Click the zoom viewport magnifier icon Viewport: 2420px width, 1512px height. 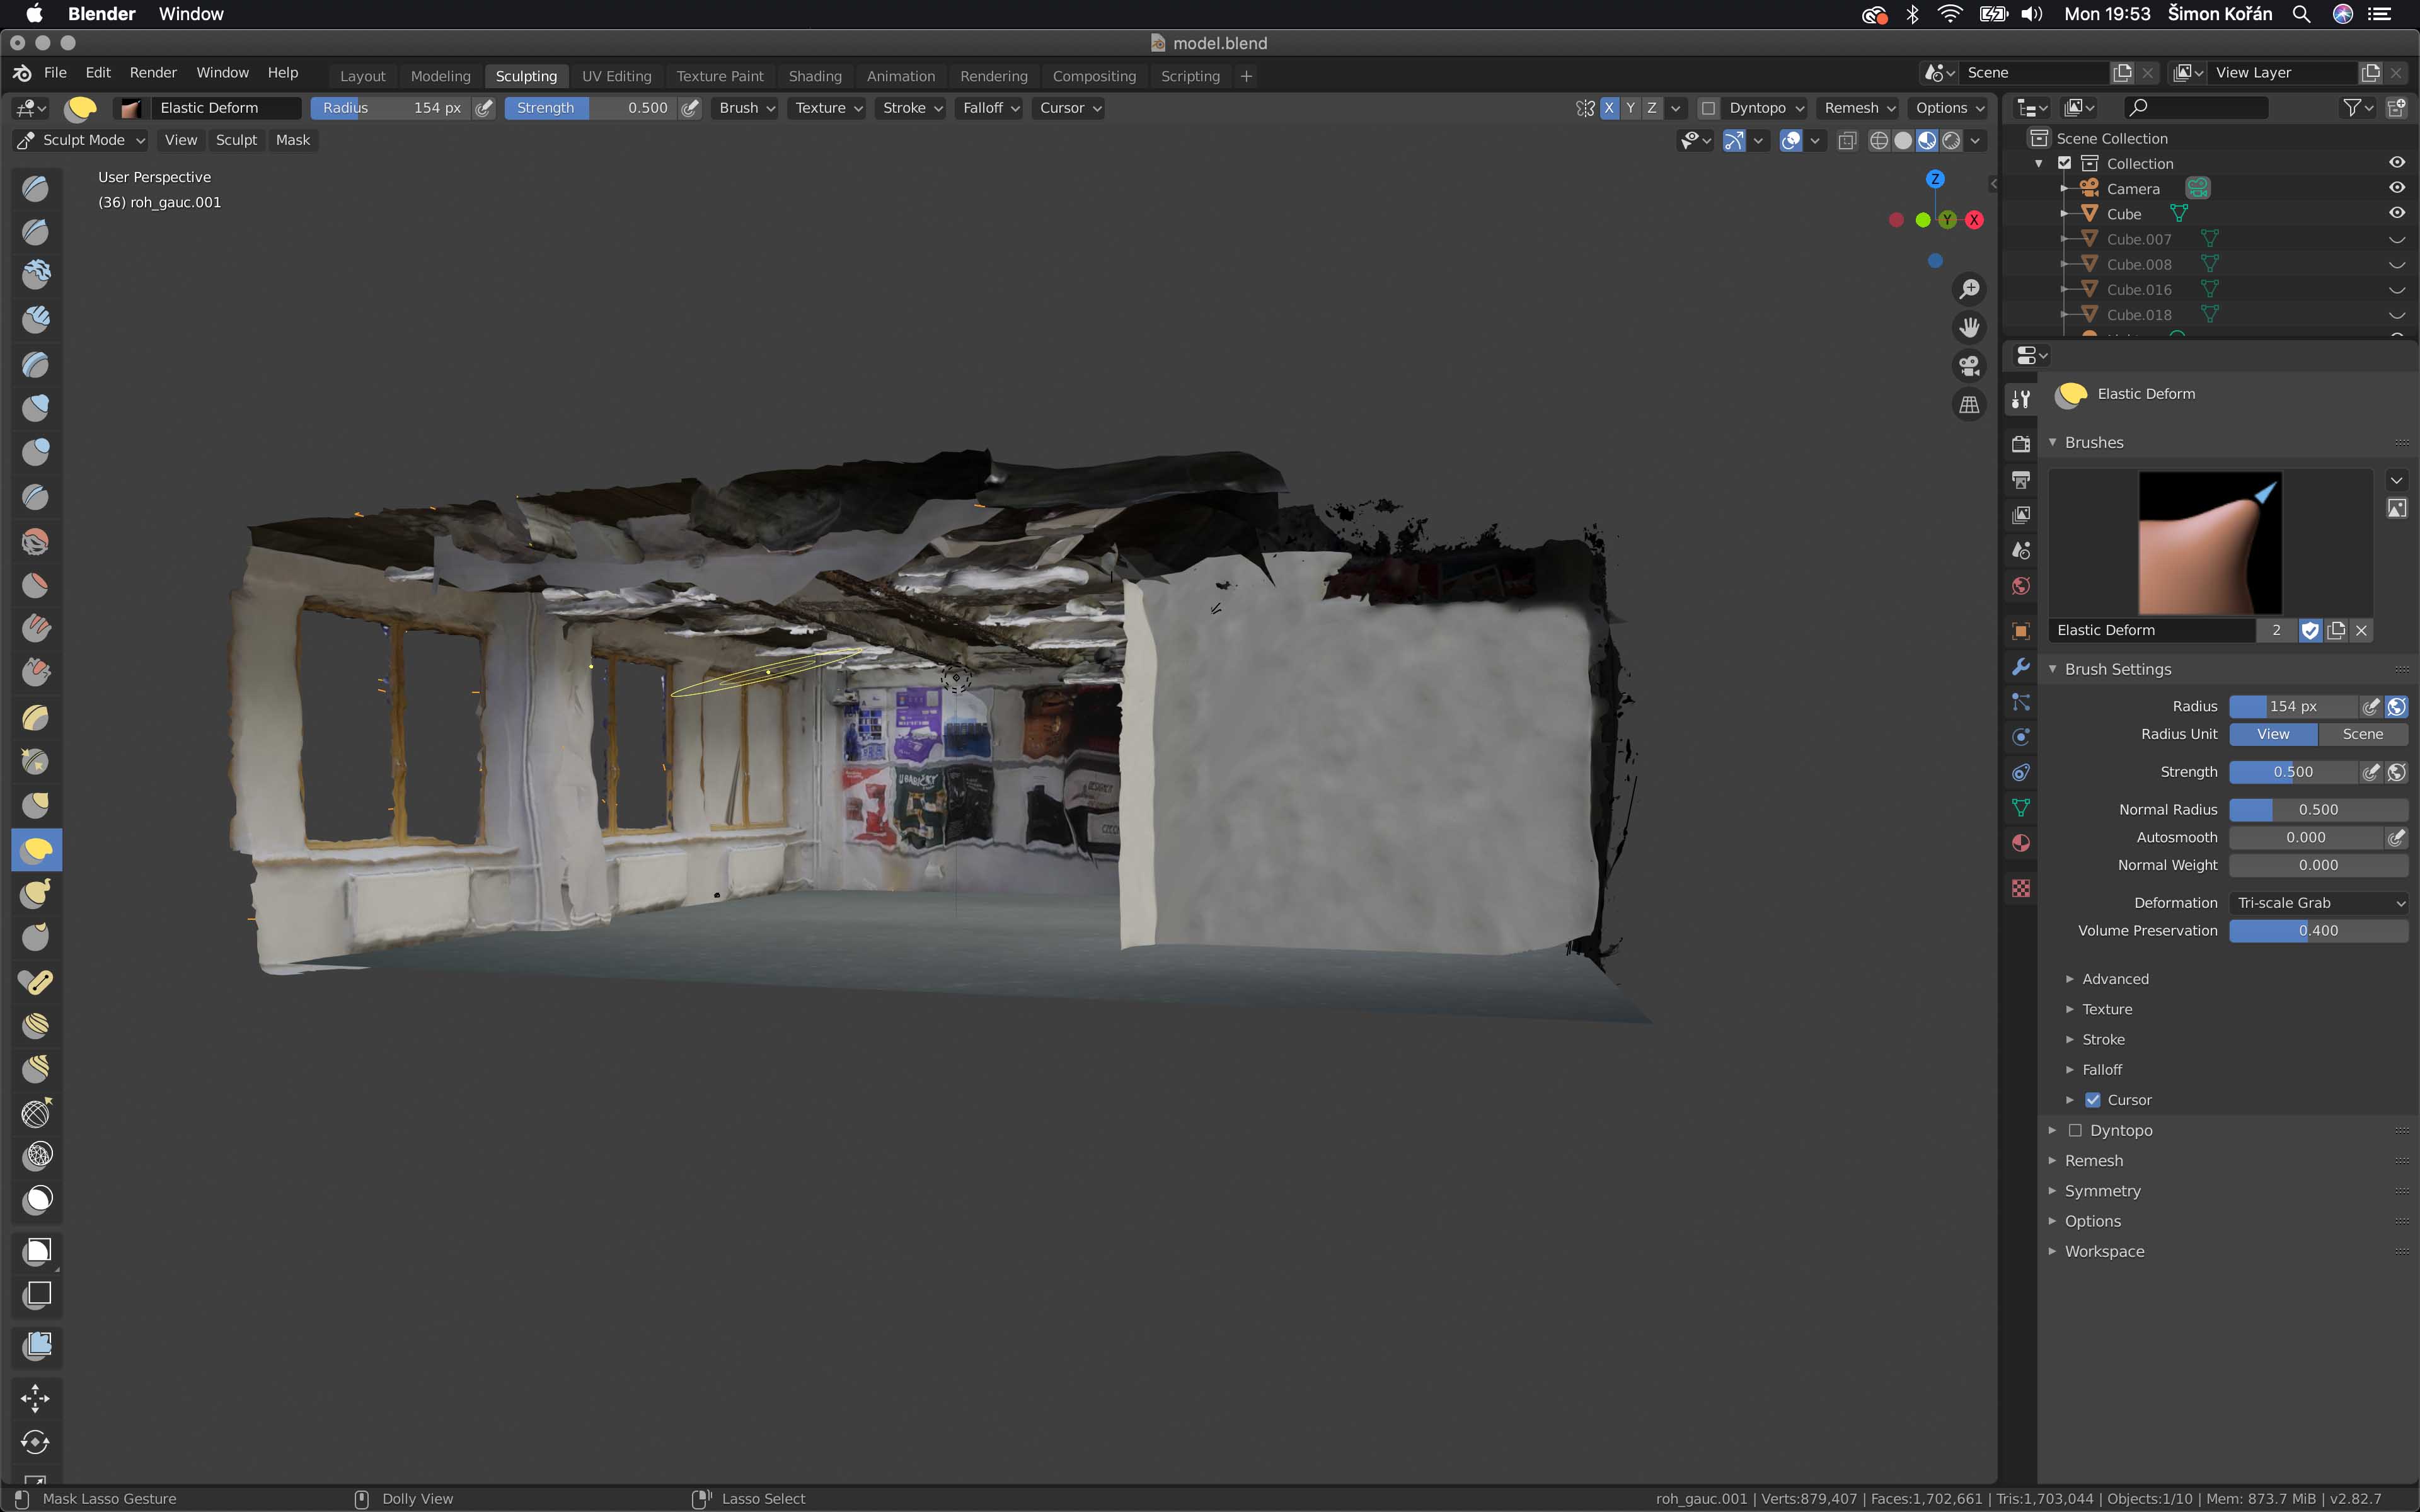pos(1969,289)
